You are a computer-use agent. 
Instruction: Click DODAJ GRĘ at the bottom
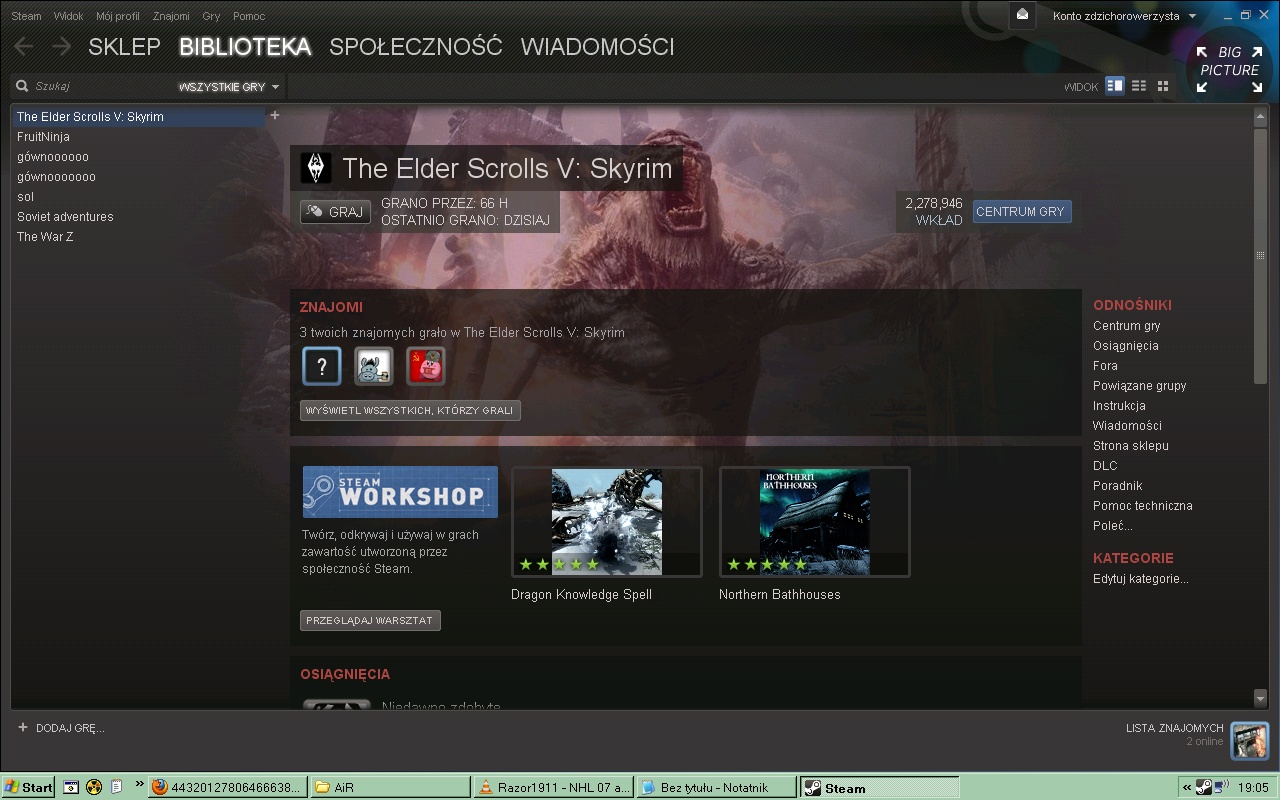[70, 728]
